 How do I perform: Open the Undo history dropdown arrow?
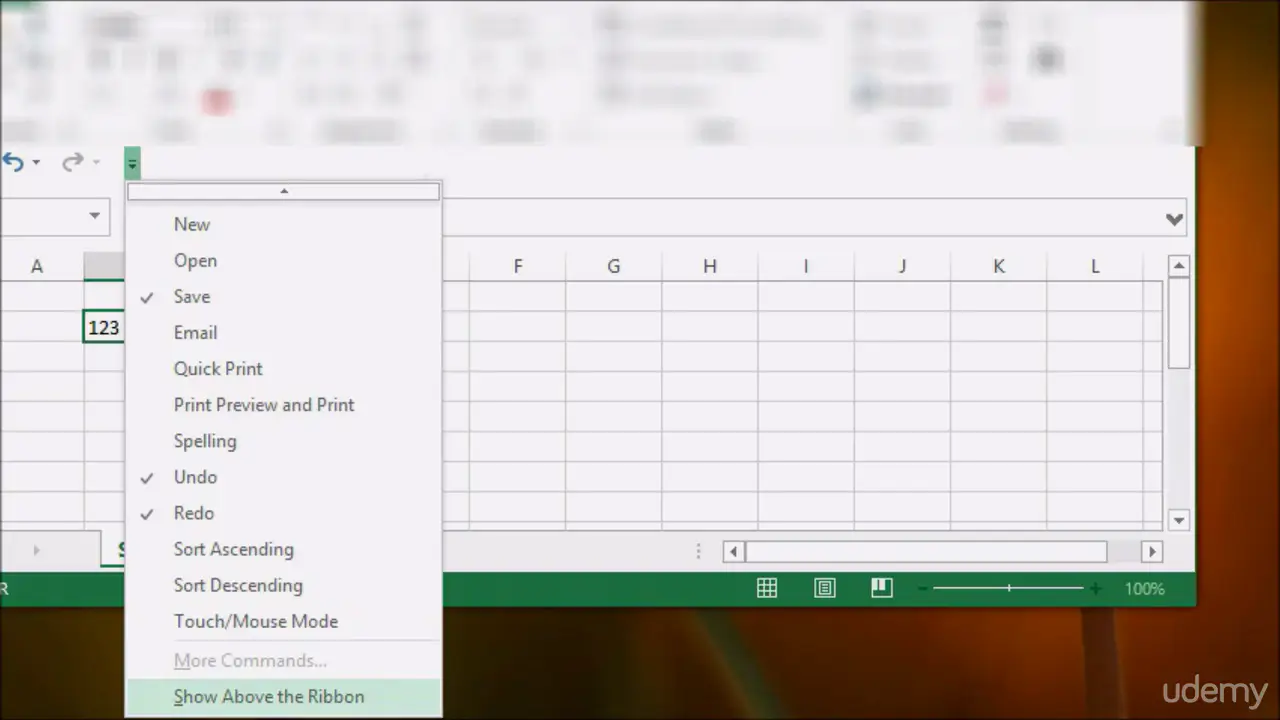click(x=36, y=162)
